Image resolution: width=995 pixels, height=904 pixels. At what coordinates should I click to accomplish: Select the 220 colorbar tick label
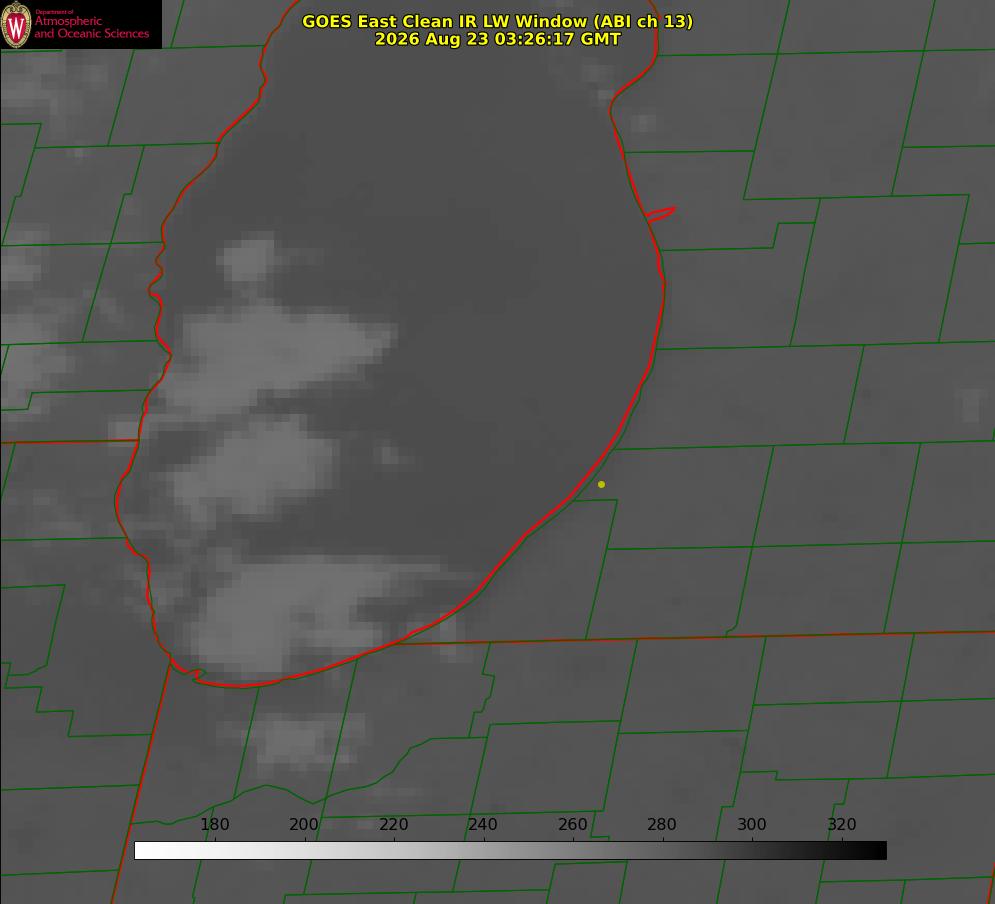393,824
